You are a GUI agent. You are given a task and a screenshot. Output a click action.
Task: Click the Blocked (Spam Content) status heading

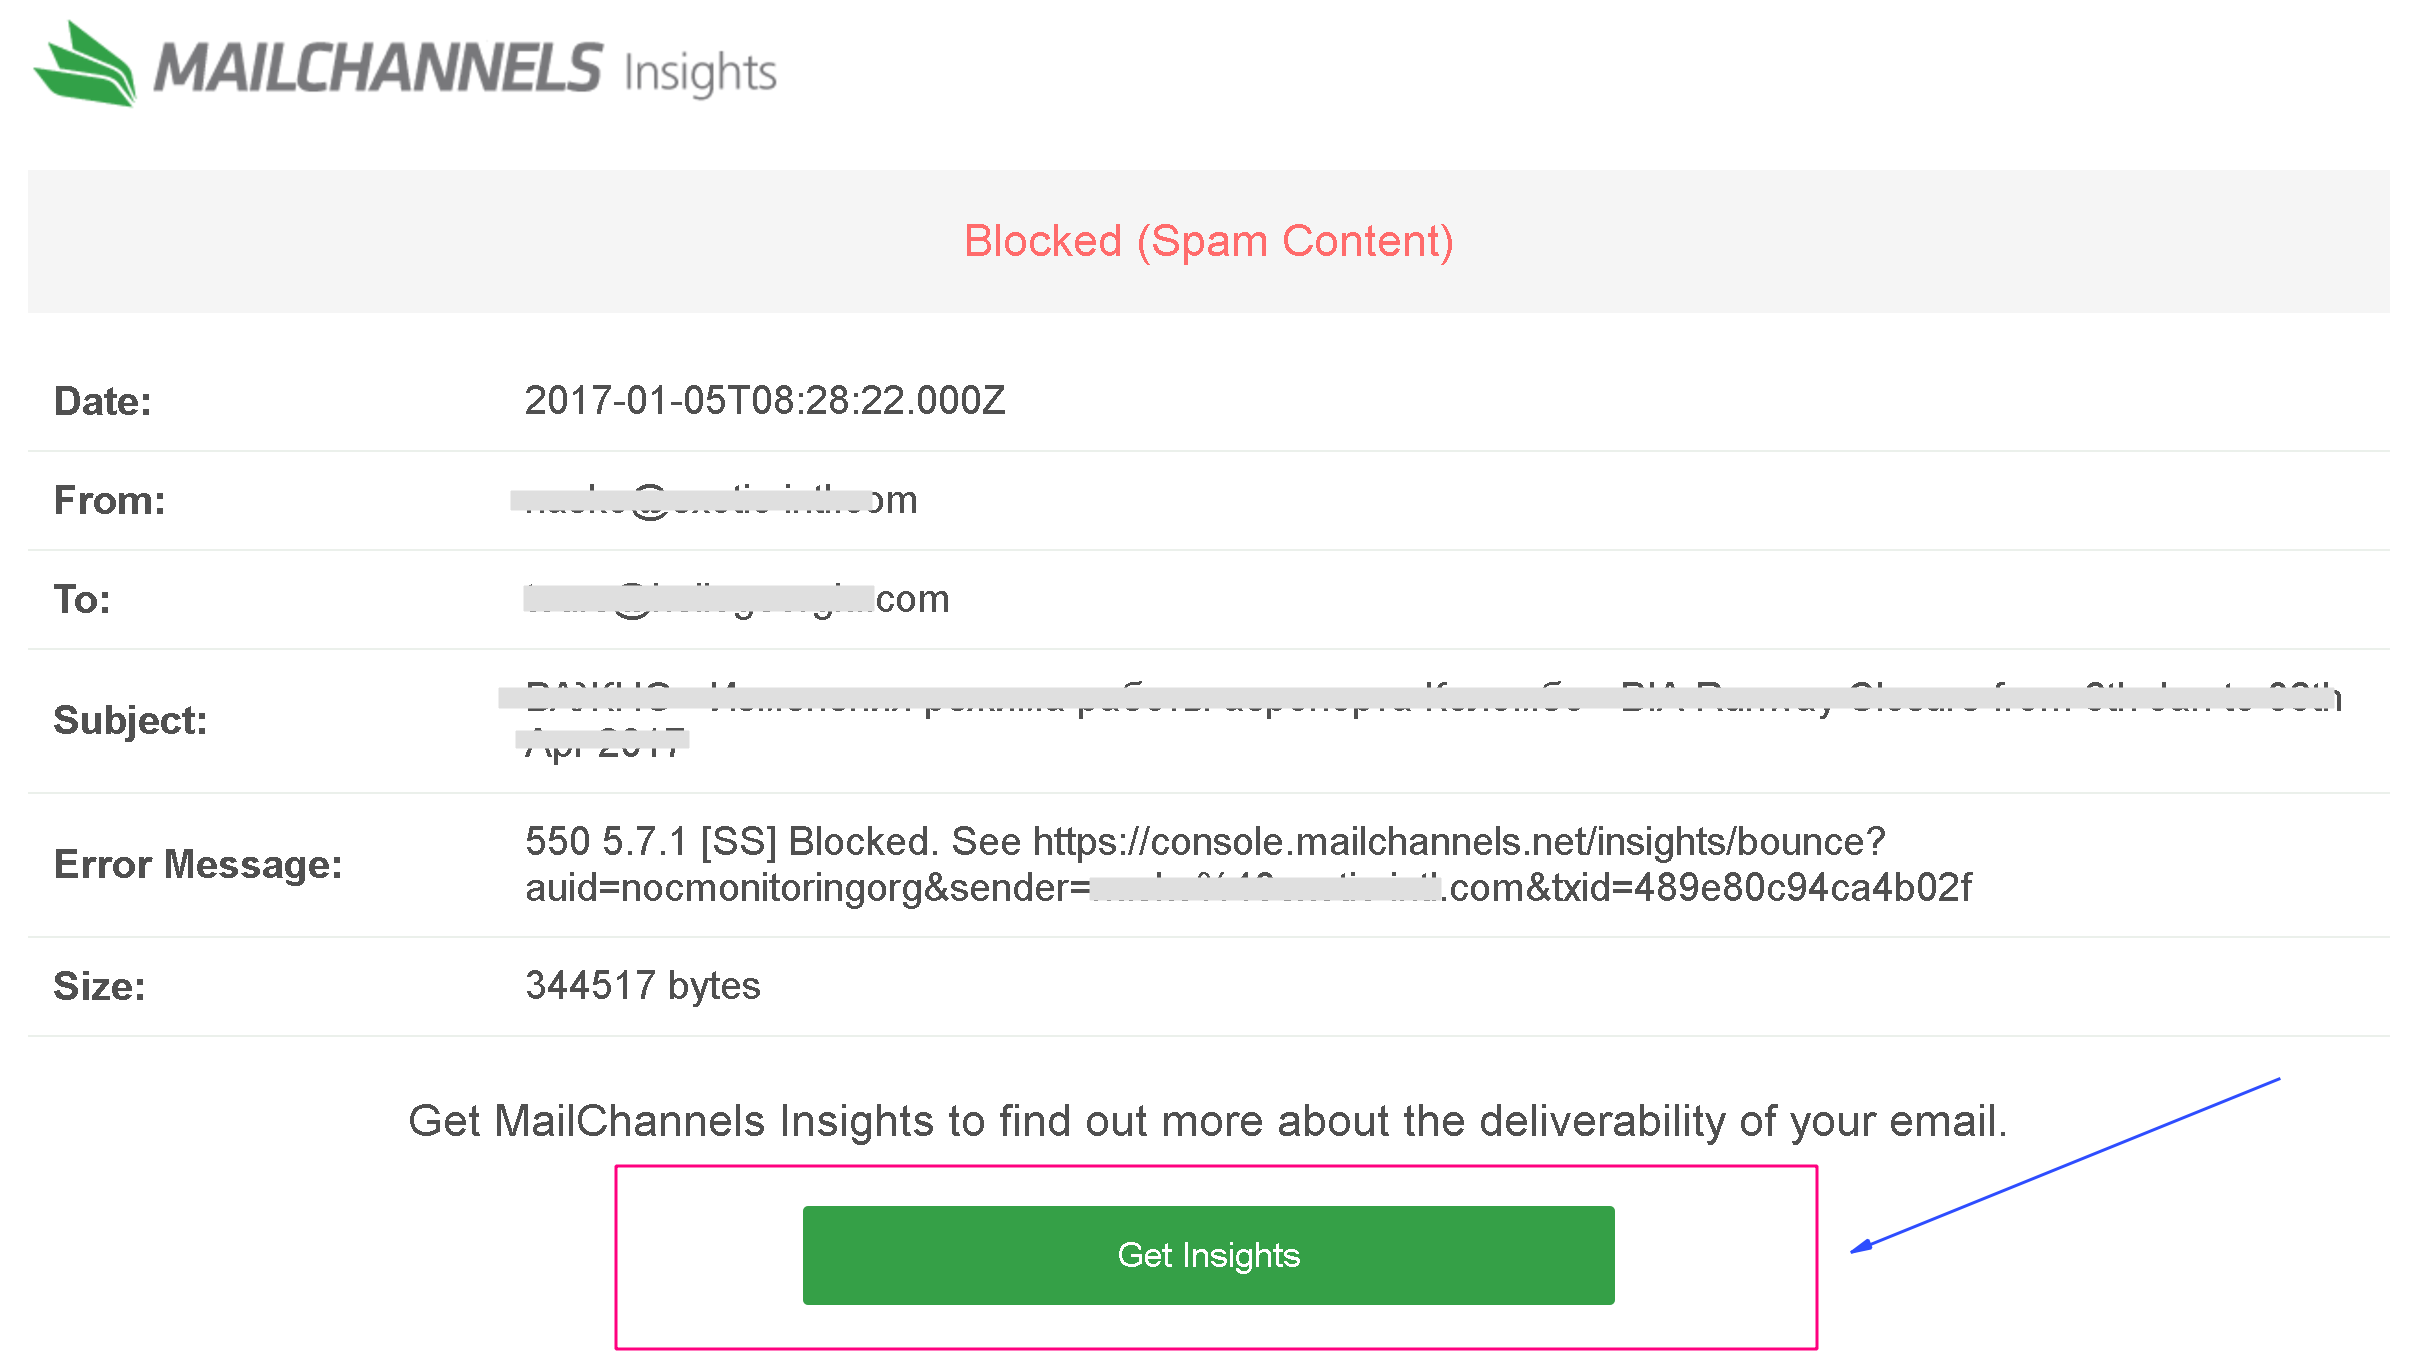1208,241
